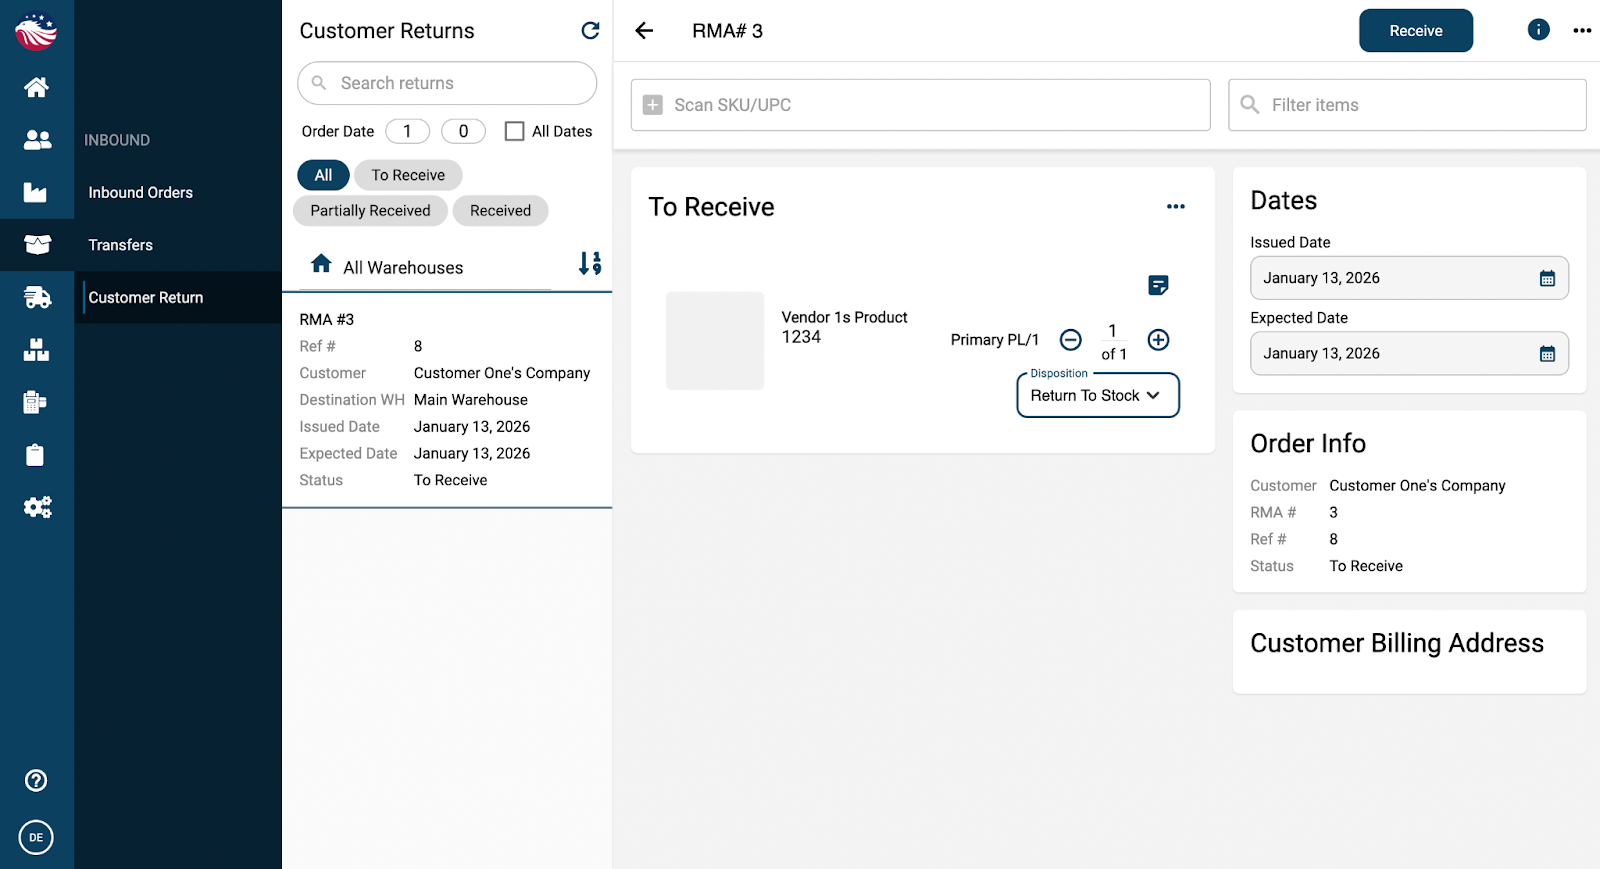Click the Primary PL/1 location label
Viewport: 1600px width, 869px height.
click(x=995, y=340)
